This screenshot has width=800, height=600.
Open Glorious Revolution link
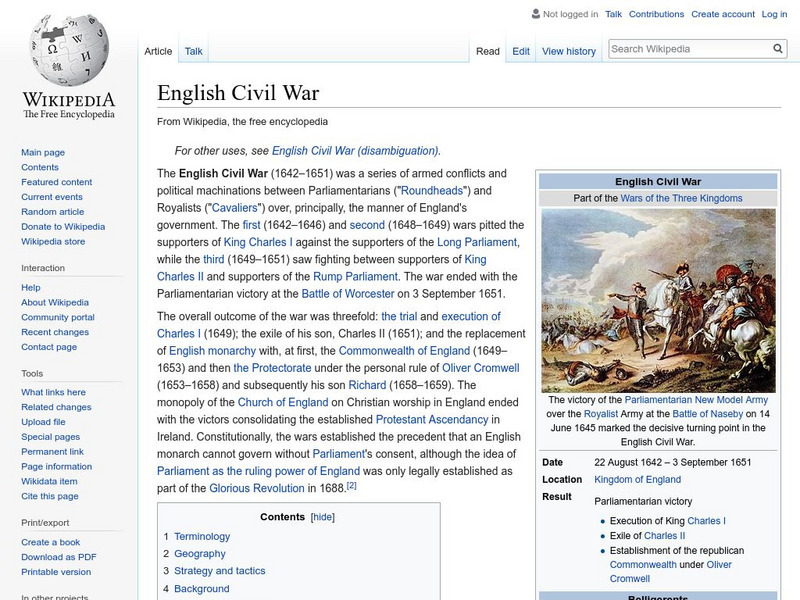[257, 488]
